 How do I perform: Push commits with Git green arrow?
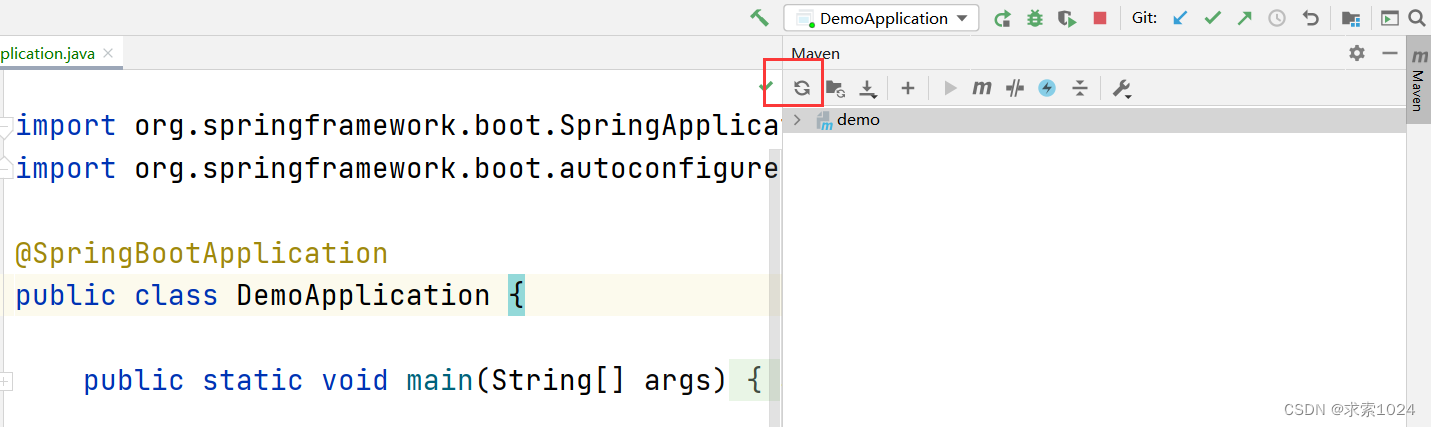(x=1244, y=18)
